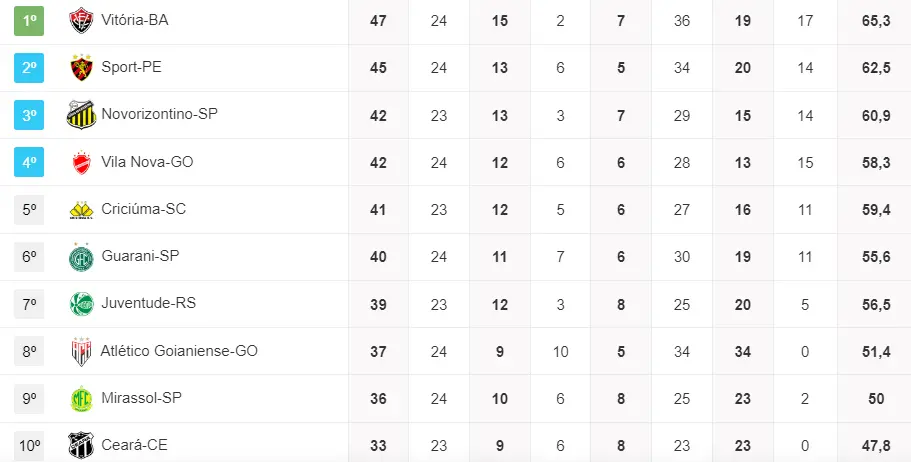
Task: Click Vitória-BA's 47 points cell
Action: (x=378, y=20)
